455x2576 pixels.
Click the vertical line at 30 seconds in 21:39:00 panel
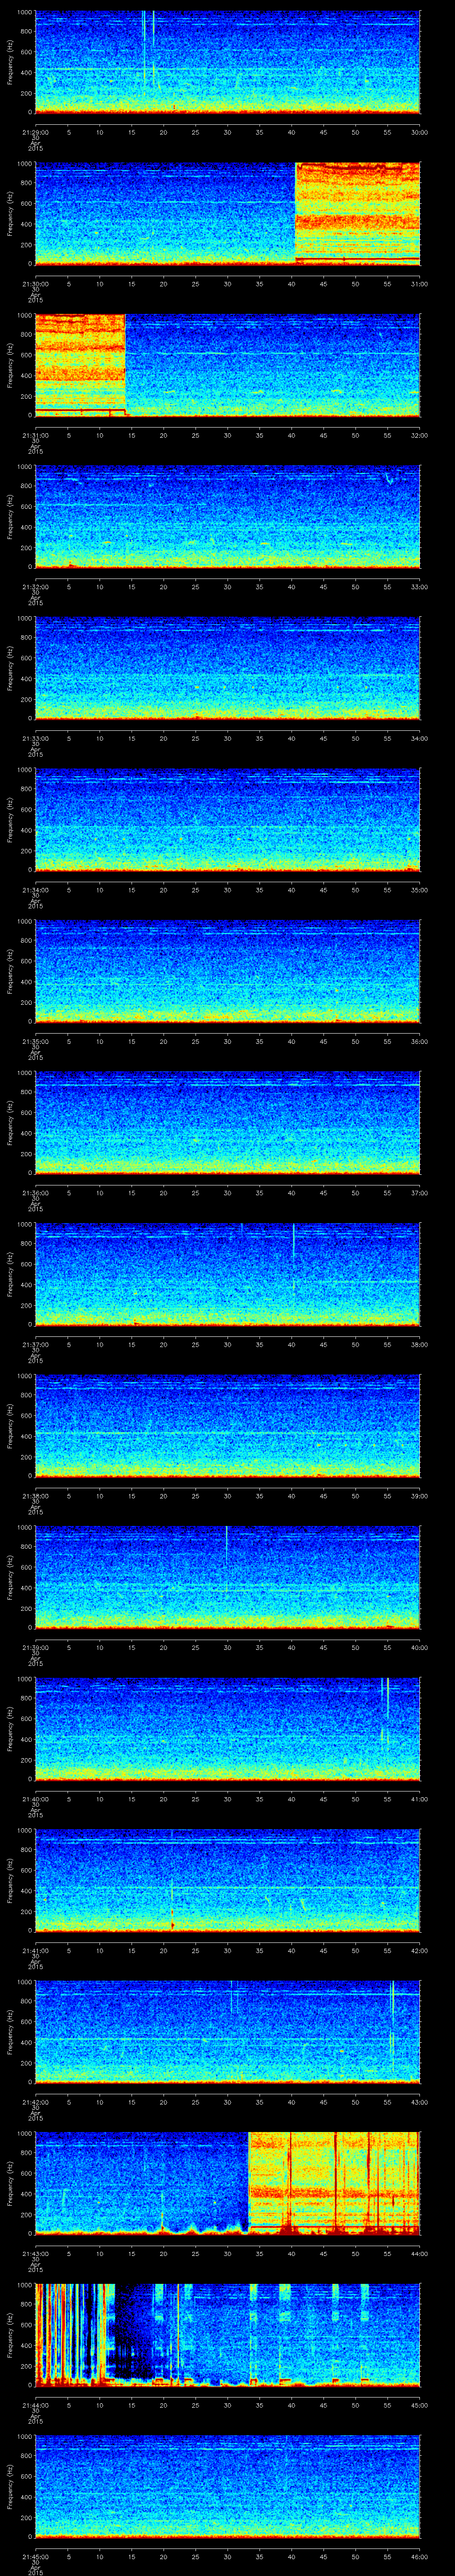[x=227, y=1552]
